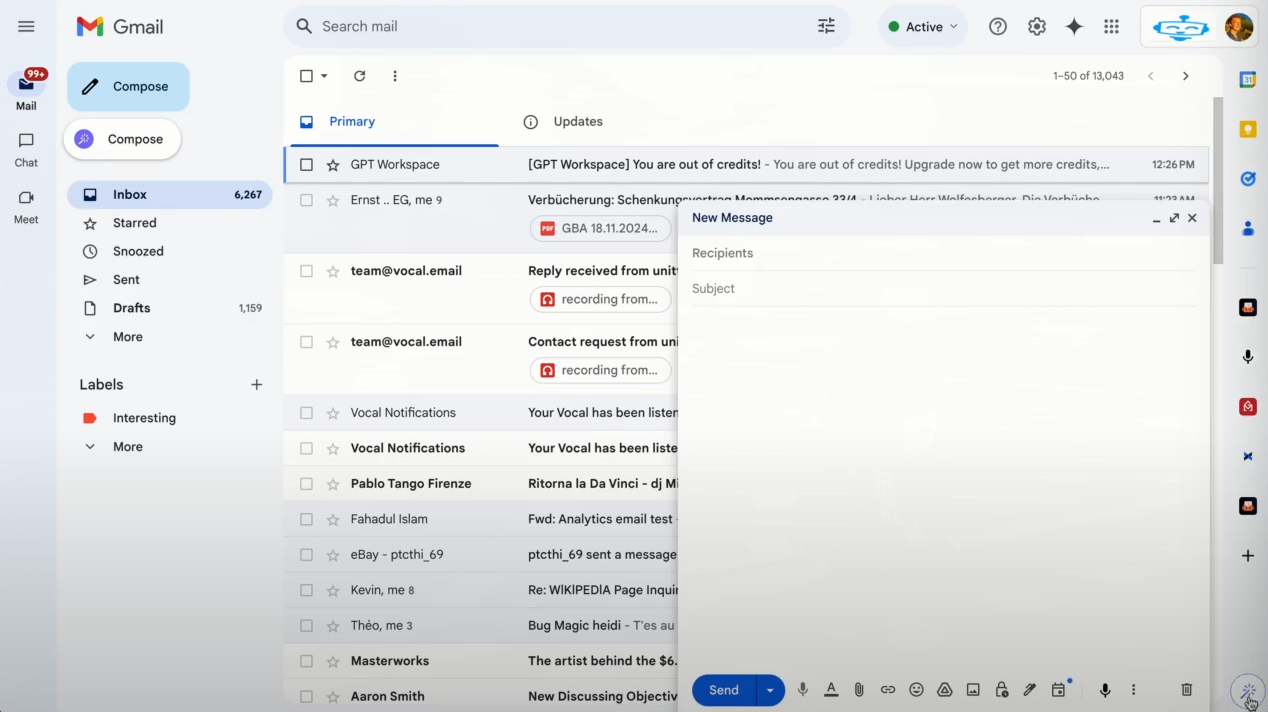The width and height of the screenshot is (1268, 712).
Task: Toggle the select all checkbox
Action: pos(307,76)
